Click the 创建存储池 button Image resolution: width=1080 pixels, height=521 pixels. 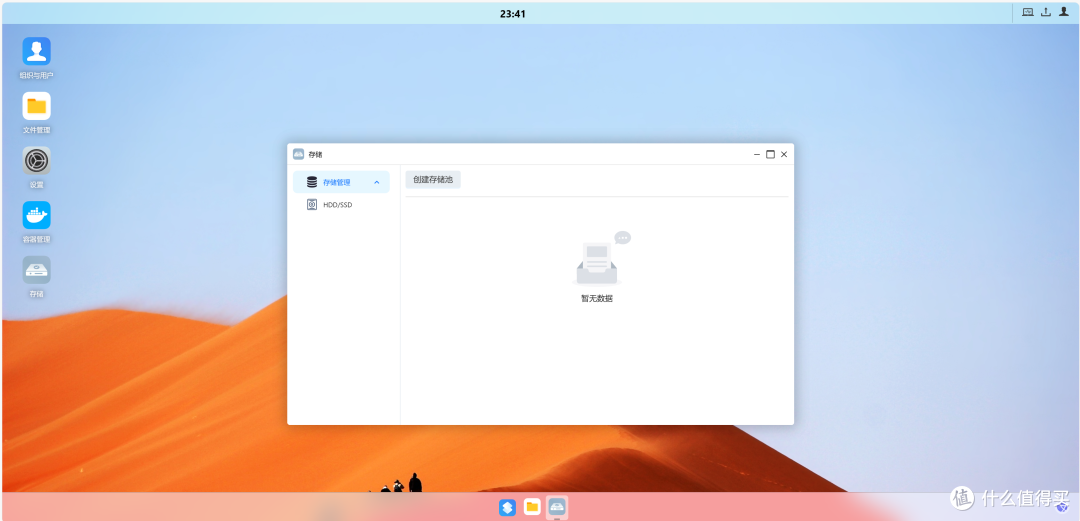(433, 180)
